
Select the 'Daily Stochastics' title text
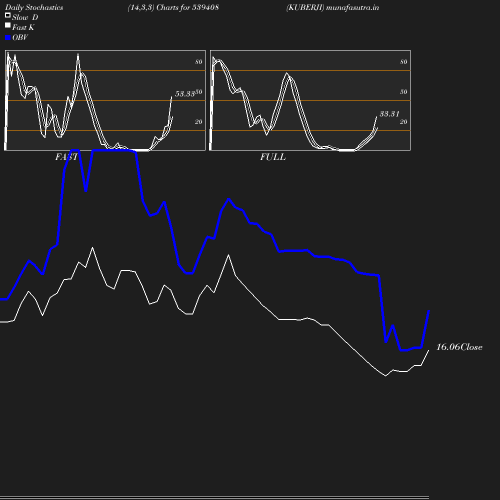(34, 8)
